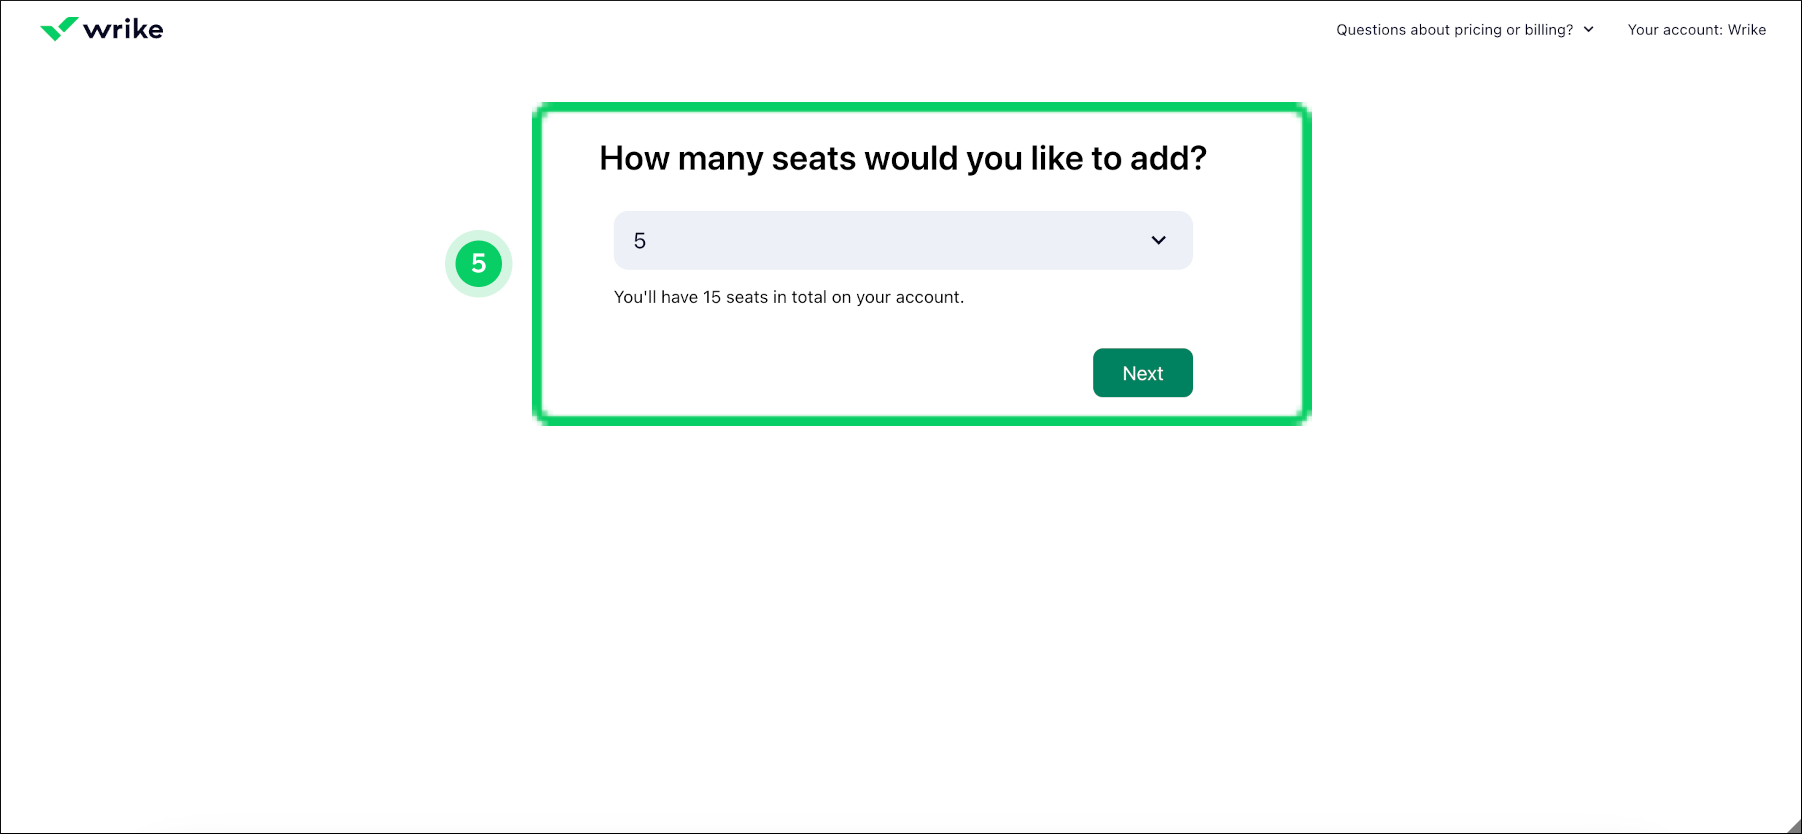Screen dimensions: 1802x834
Task: Click the selected value 5 in seat selector
Action: point(640,241)
